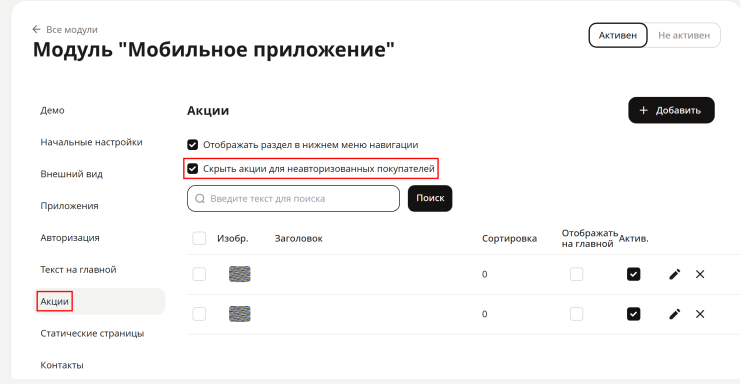The width and height of the screenshot is (740, 384).
Task: Click the Добавить button
Action: tap(671, 110)
